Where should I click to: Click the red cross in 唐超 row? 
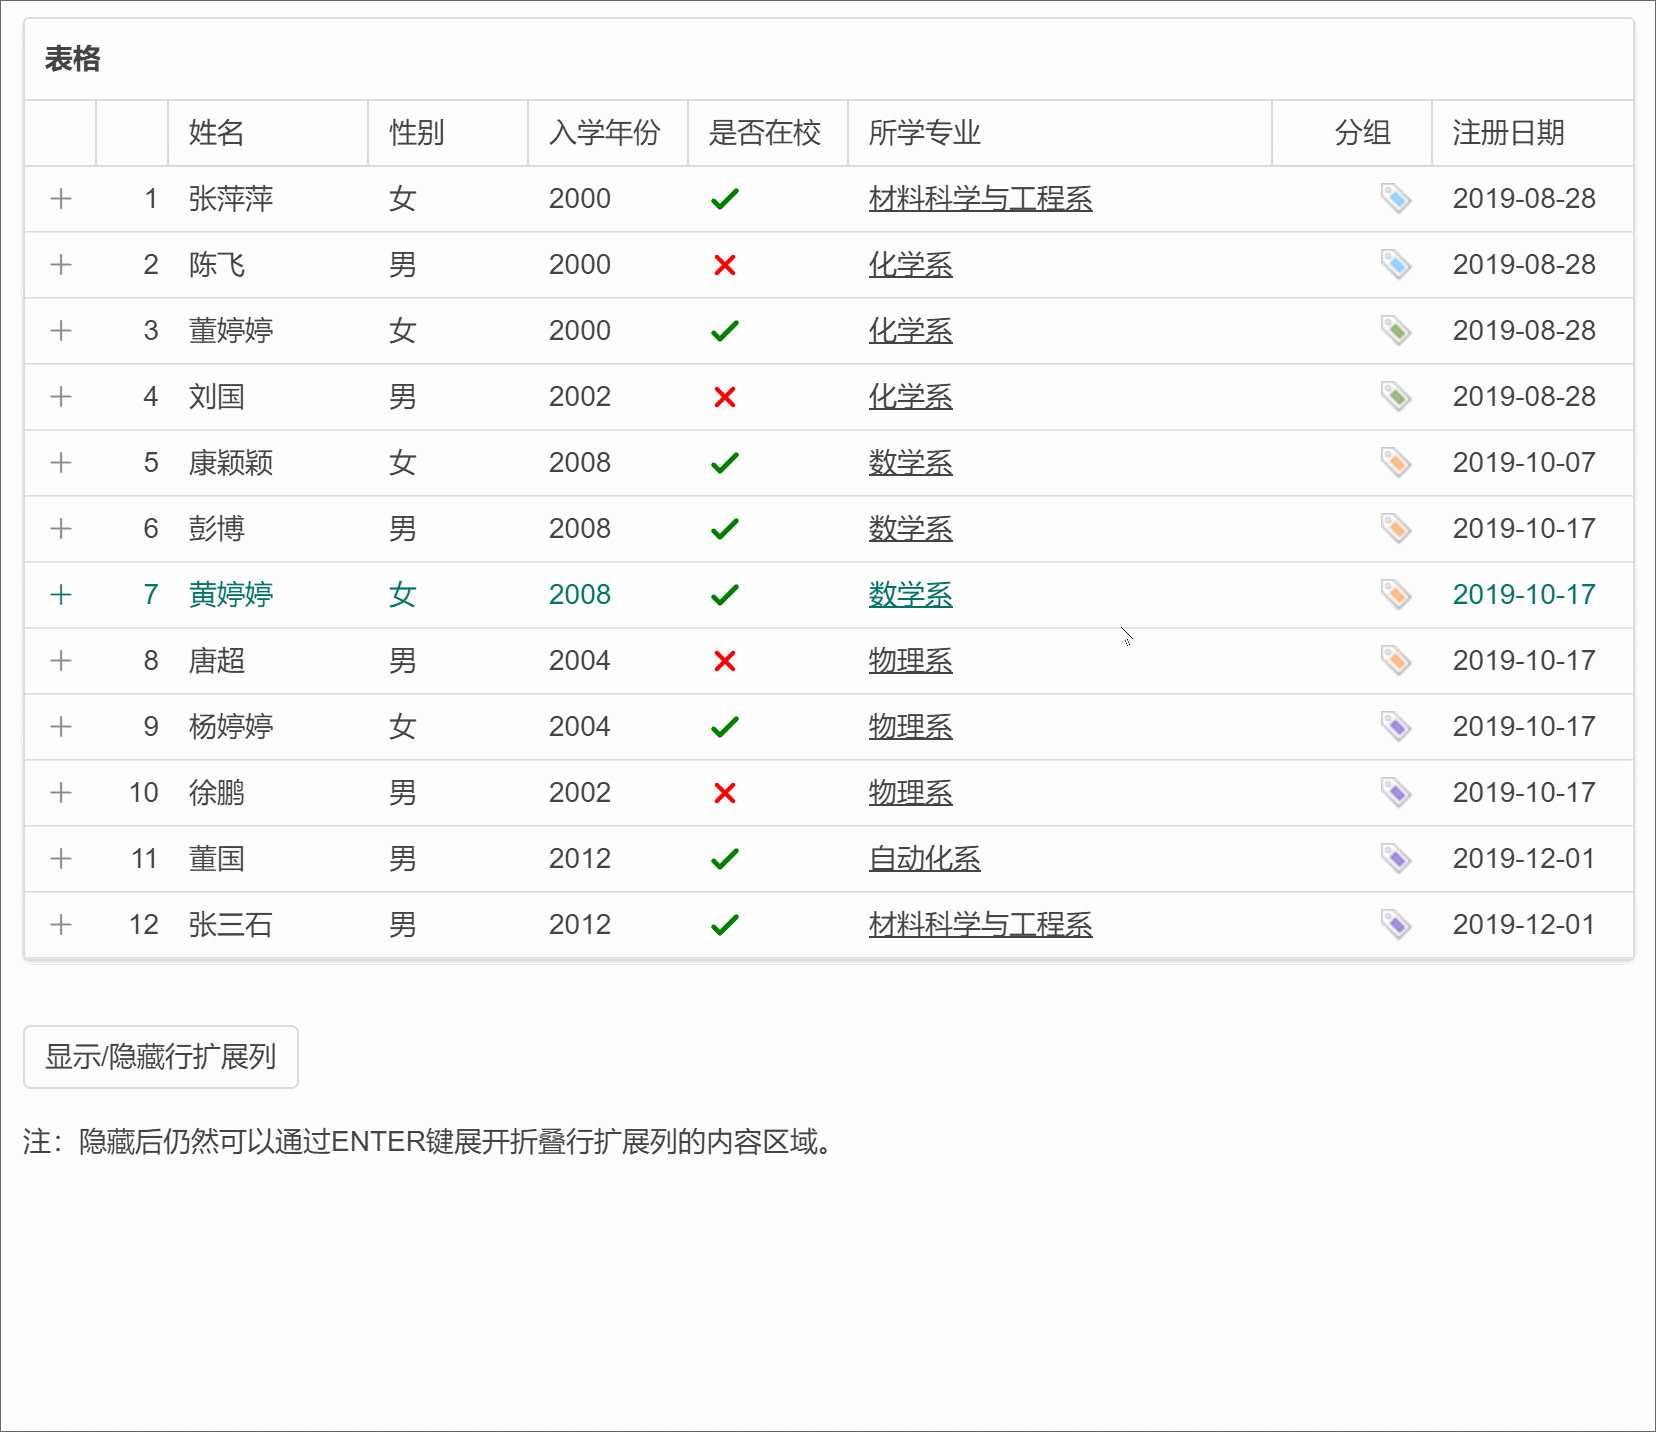tap(725, 661)
